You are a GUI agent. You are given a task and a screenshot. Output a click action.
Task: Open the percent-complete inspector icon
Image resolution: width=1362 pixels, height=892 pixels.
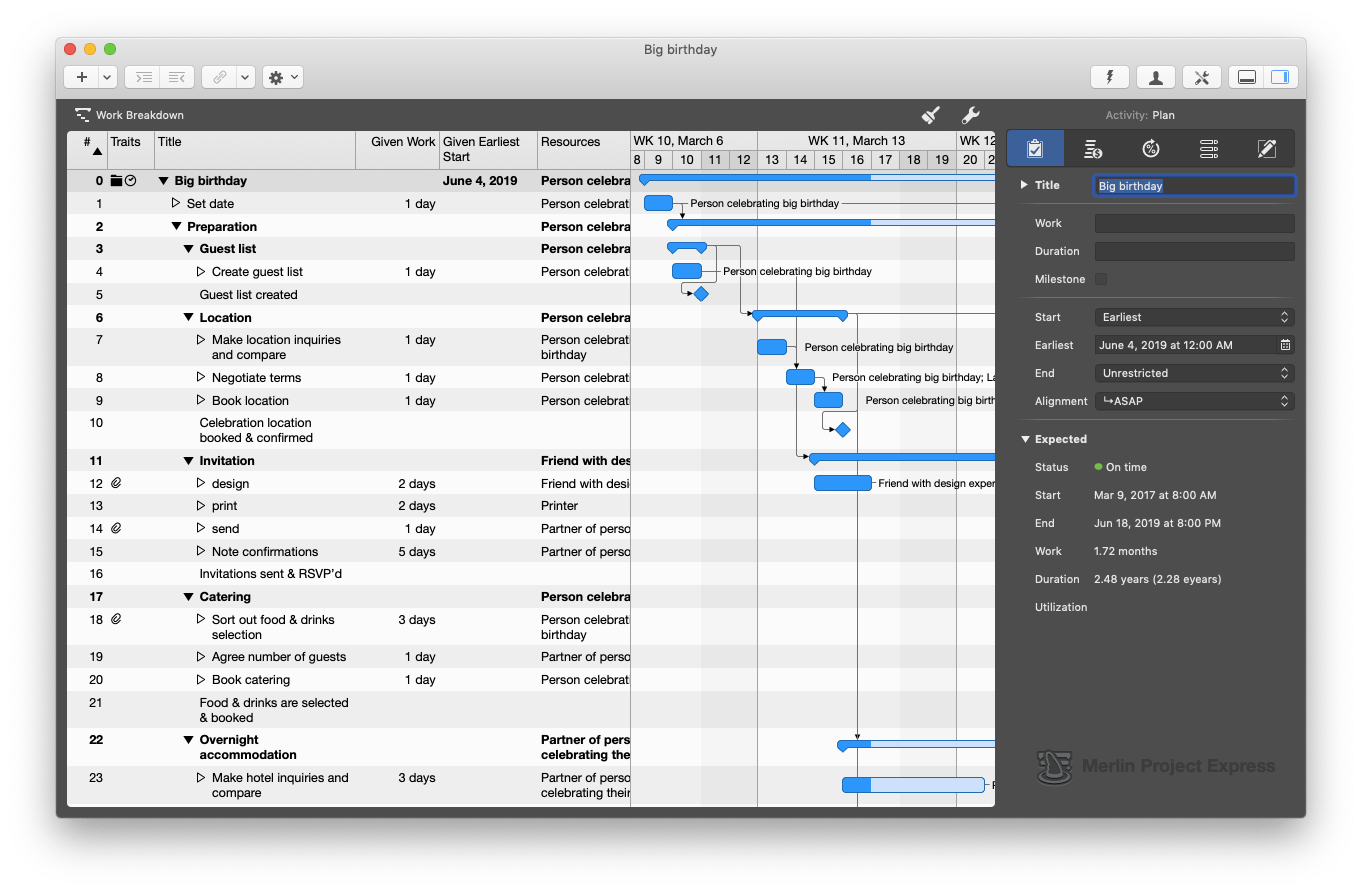(x=1151, y=148)
